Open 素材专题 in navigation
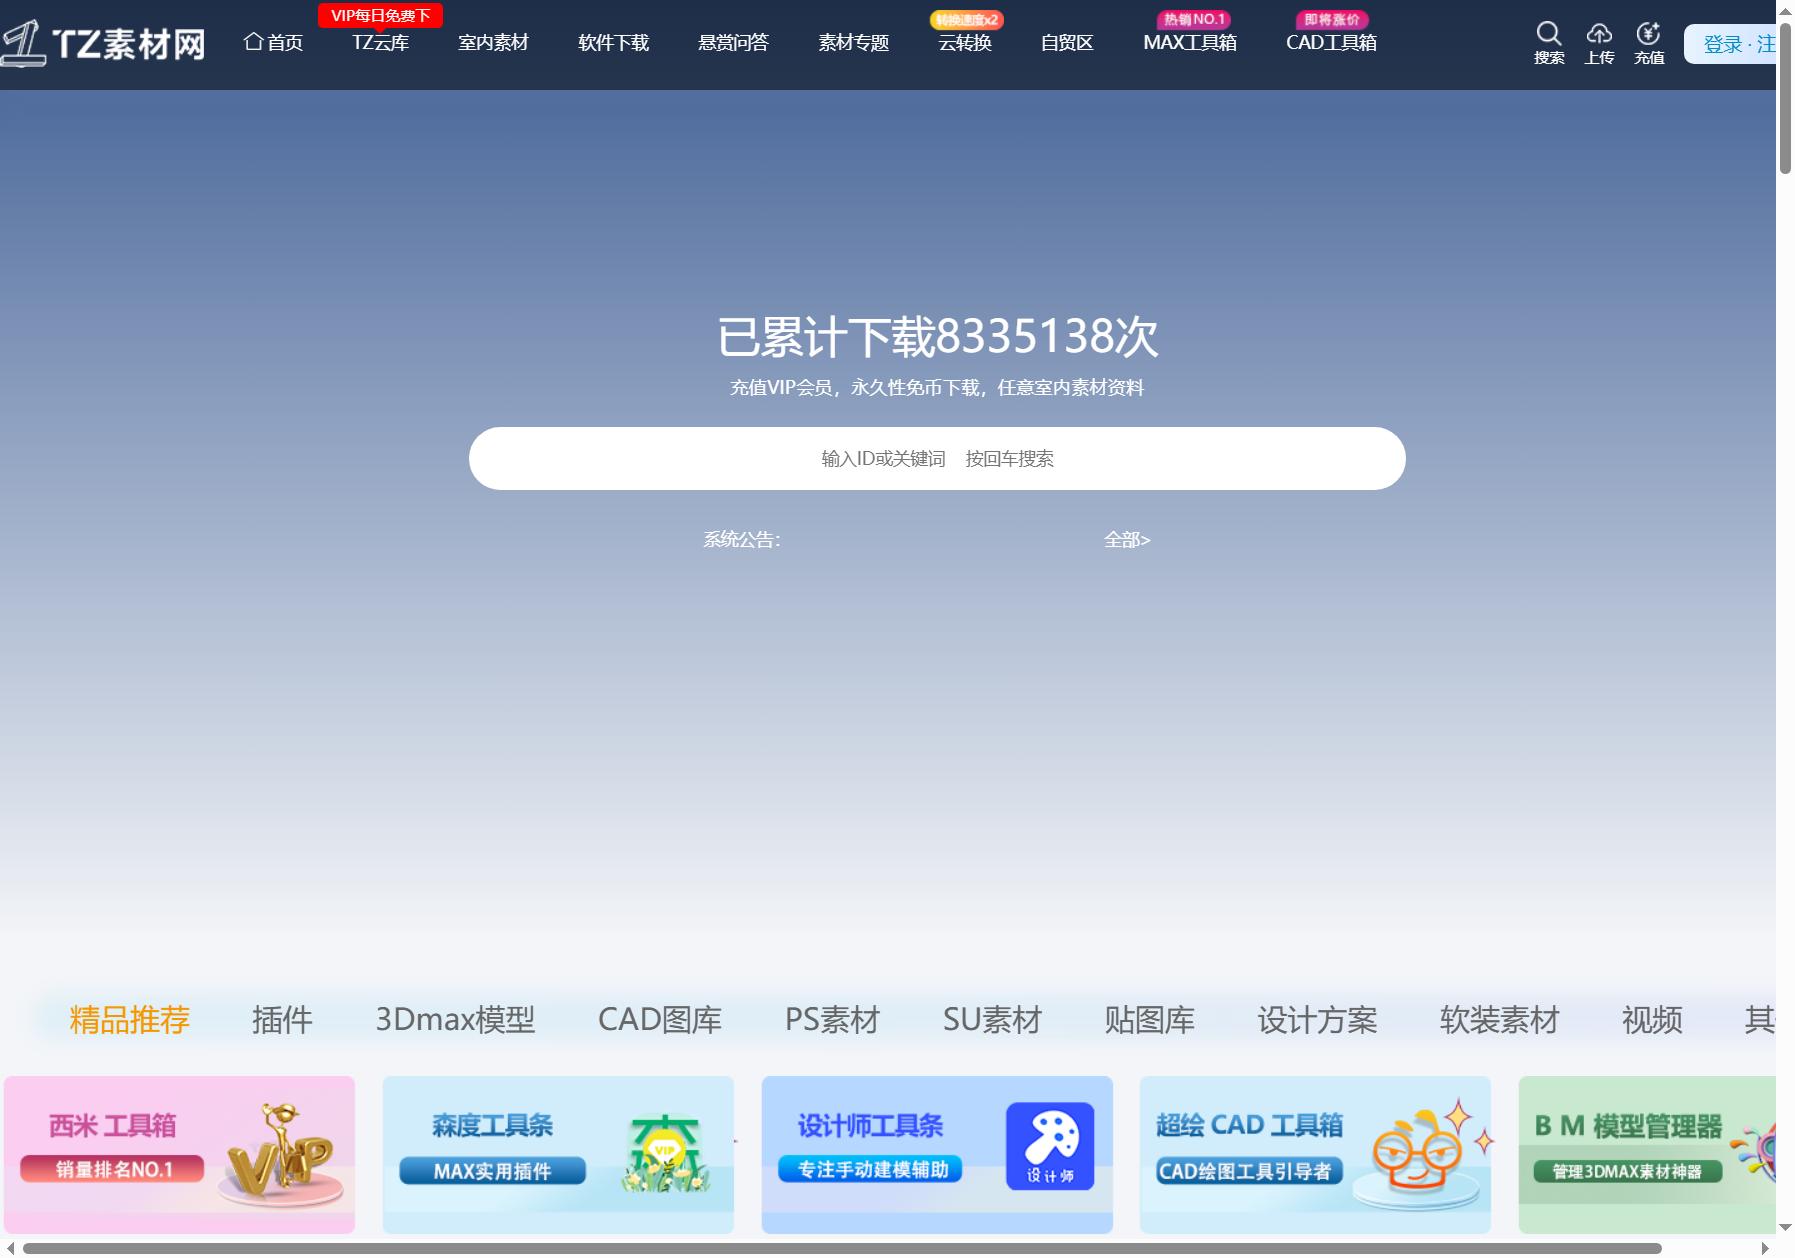 tap(853, 42)
